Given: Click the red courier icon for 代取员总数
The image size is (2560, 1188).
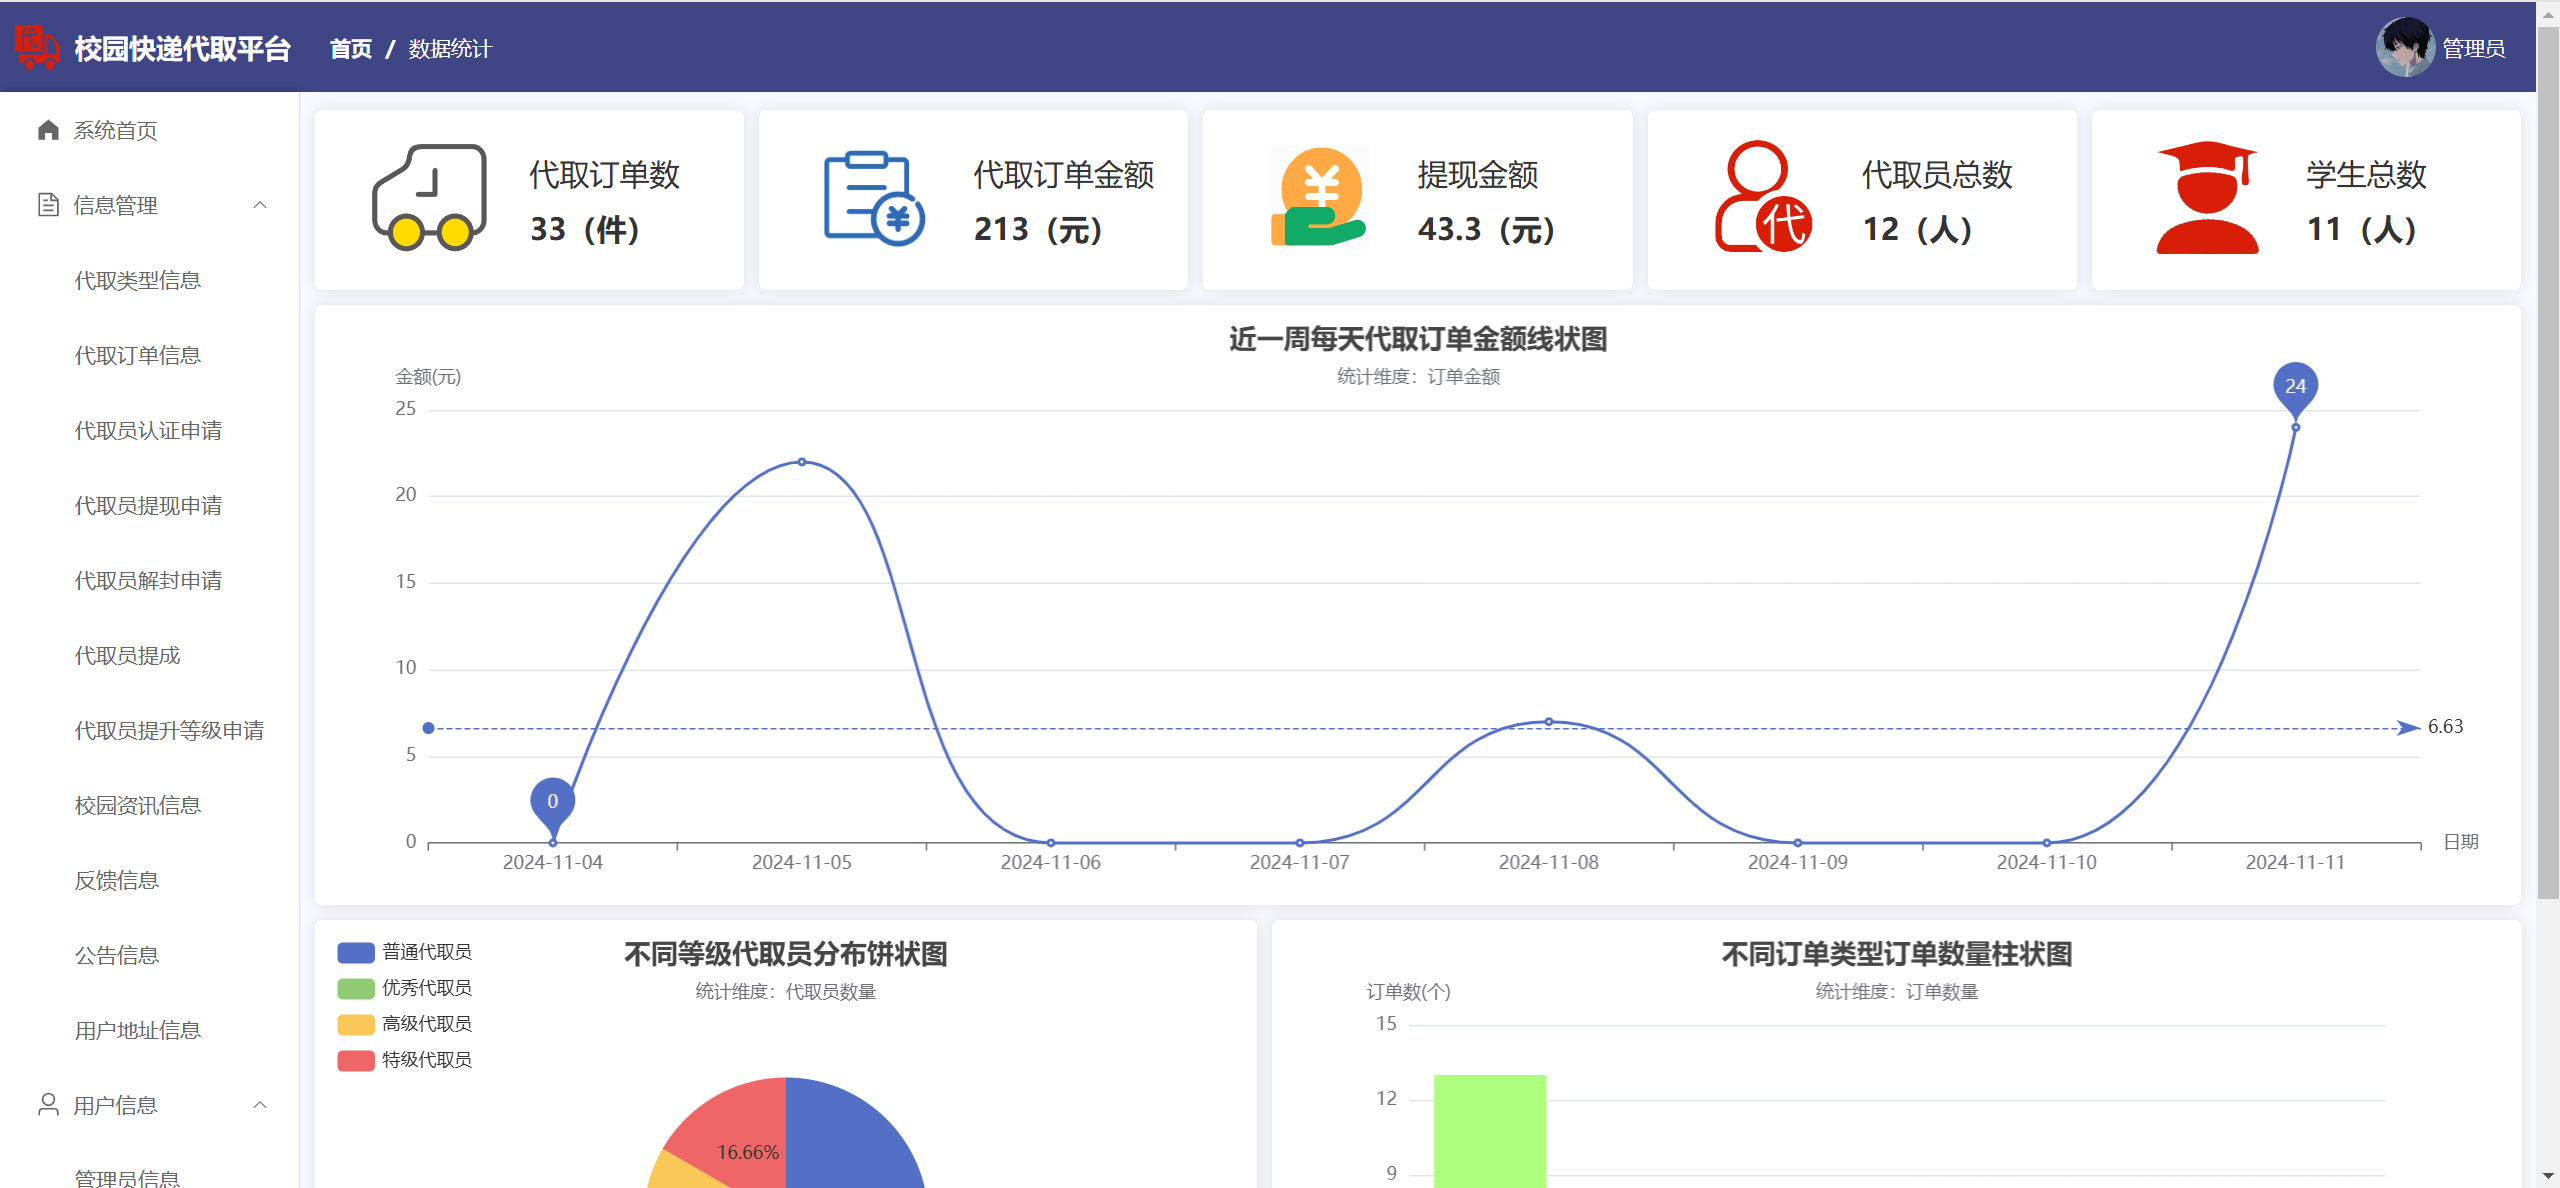Looking at the screenshot, I should pos(1763,197).
